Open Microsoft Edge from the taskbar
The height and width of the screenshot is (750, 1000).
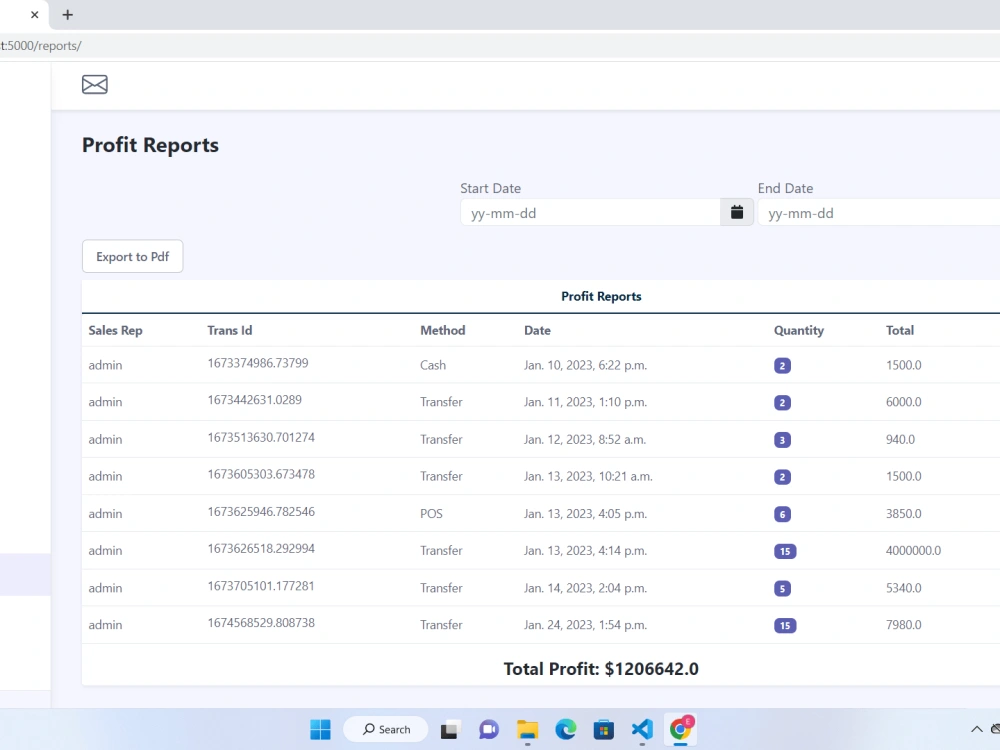pyautogui.click(x=566, y=729)
